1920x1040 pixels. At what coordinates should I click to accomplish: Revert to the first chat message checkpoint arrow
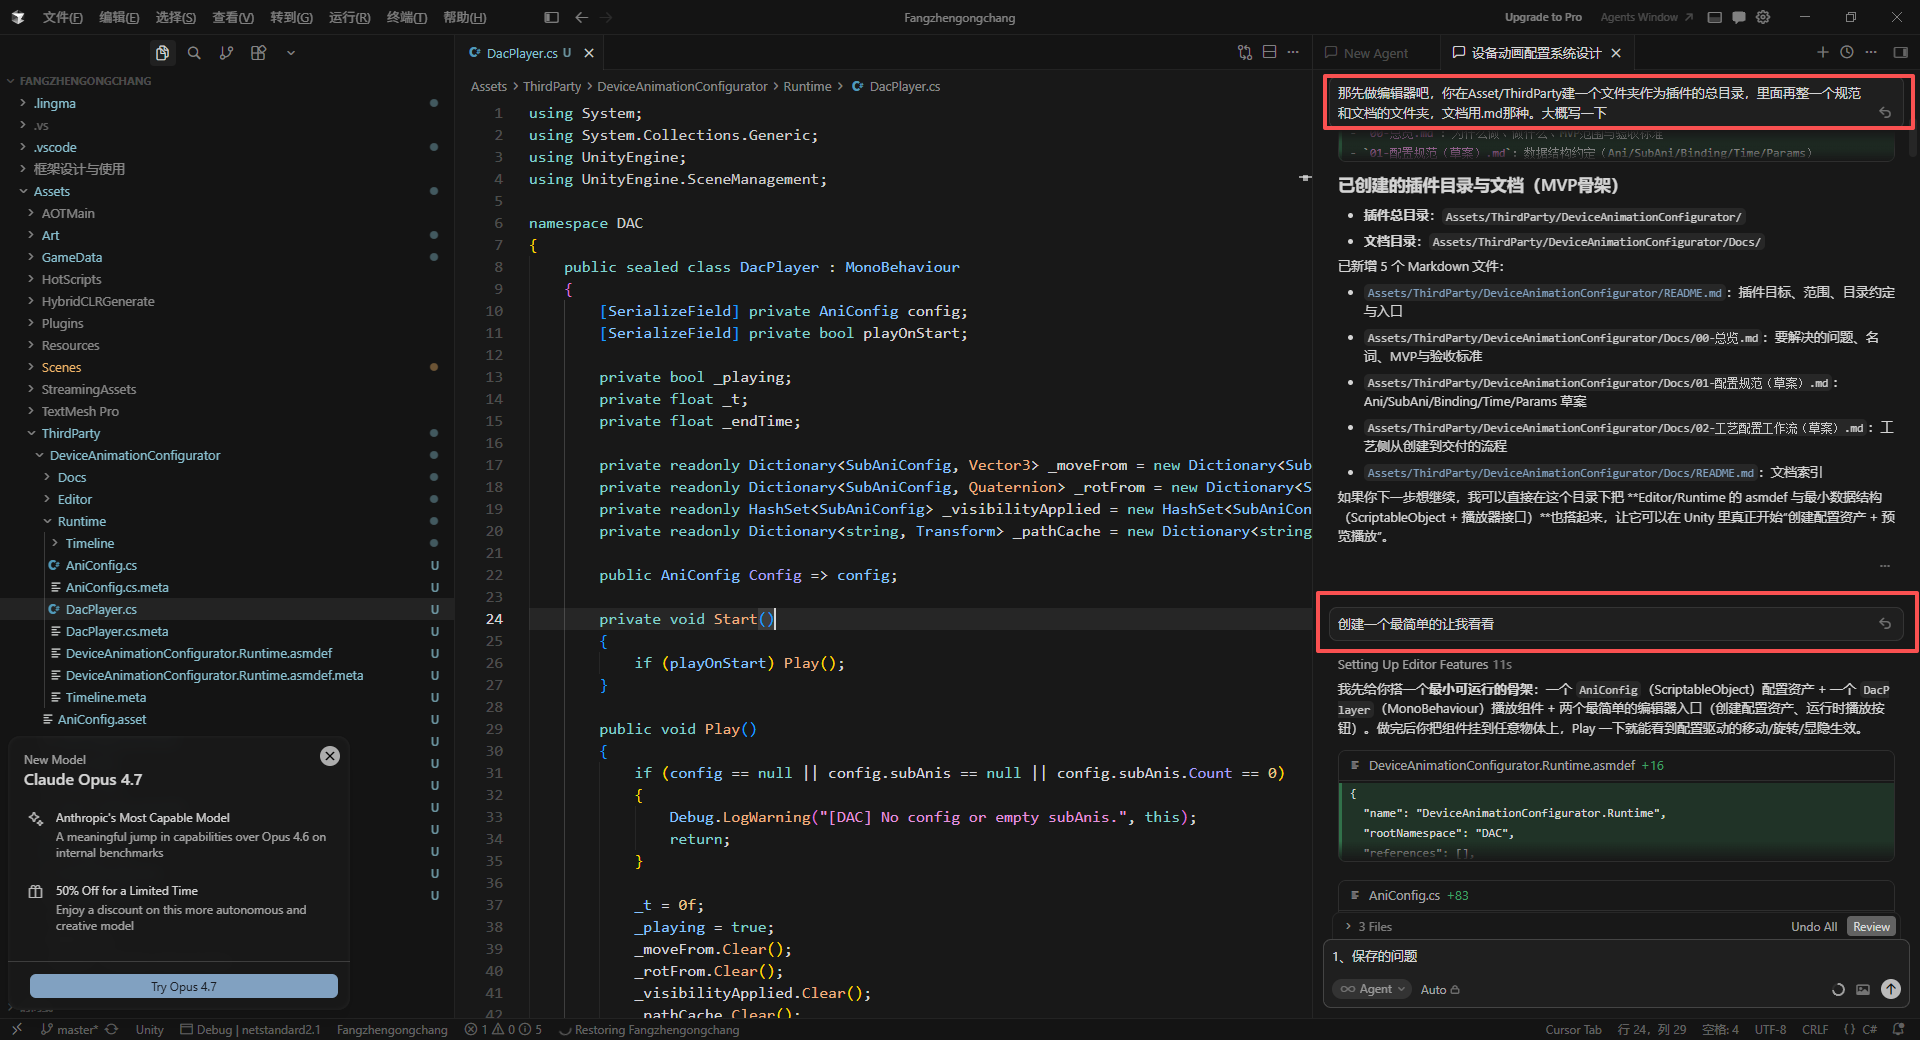point(1884,113)
